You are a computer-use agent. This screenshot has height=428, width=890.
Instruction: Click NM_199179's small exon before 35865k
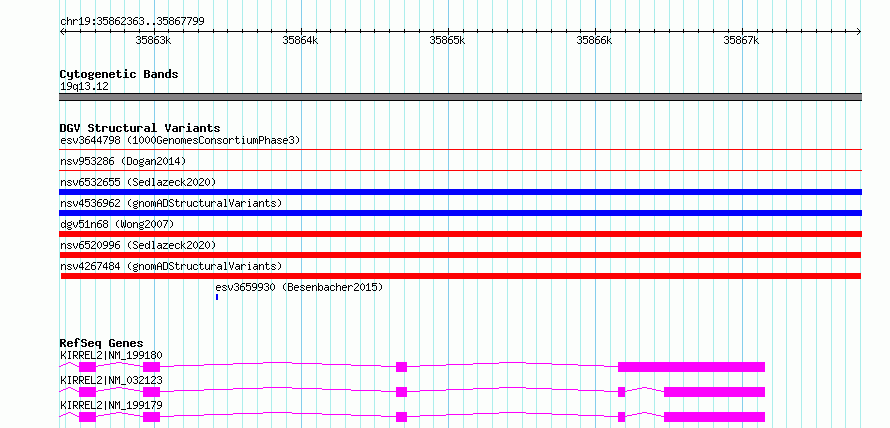coord(401,417)
